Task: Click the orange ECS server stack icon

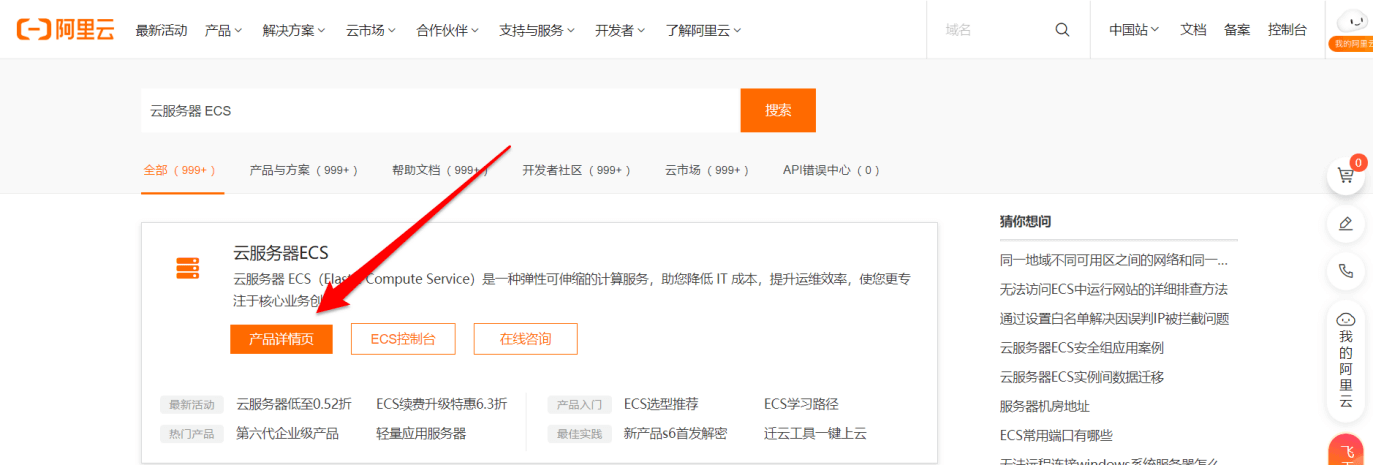Action: pos(187,269)
